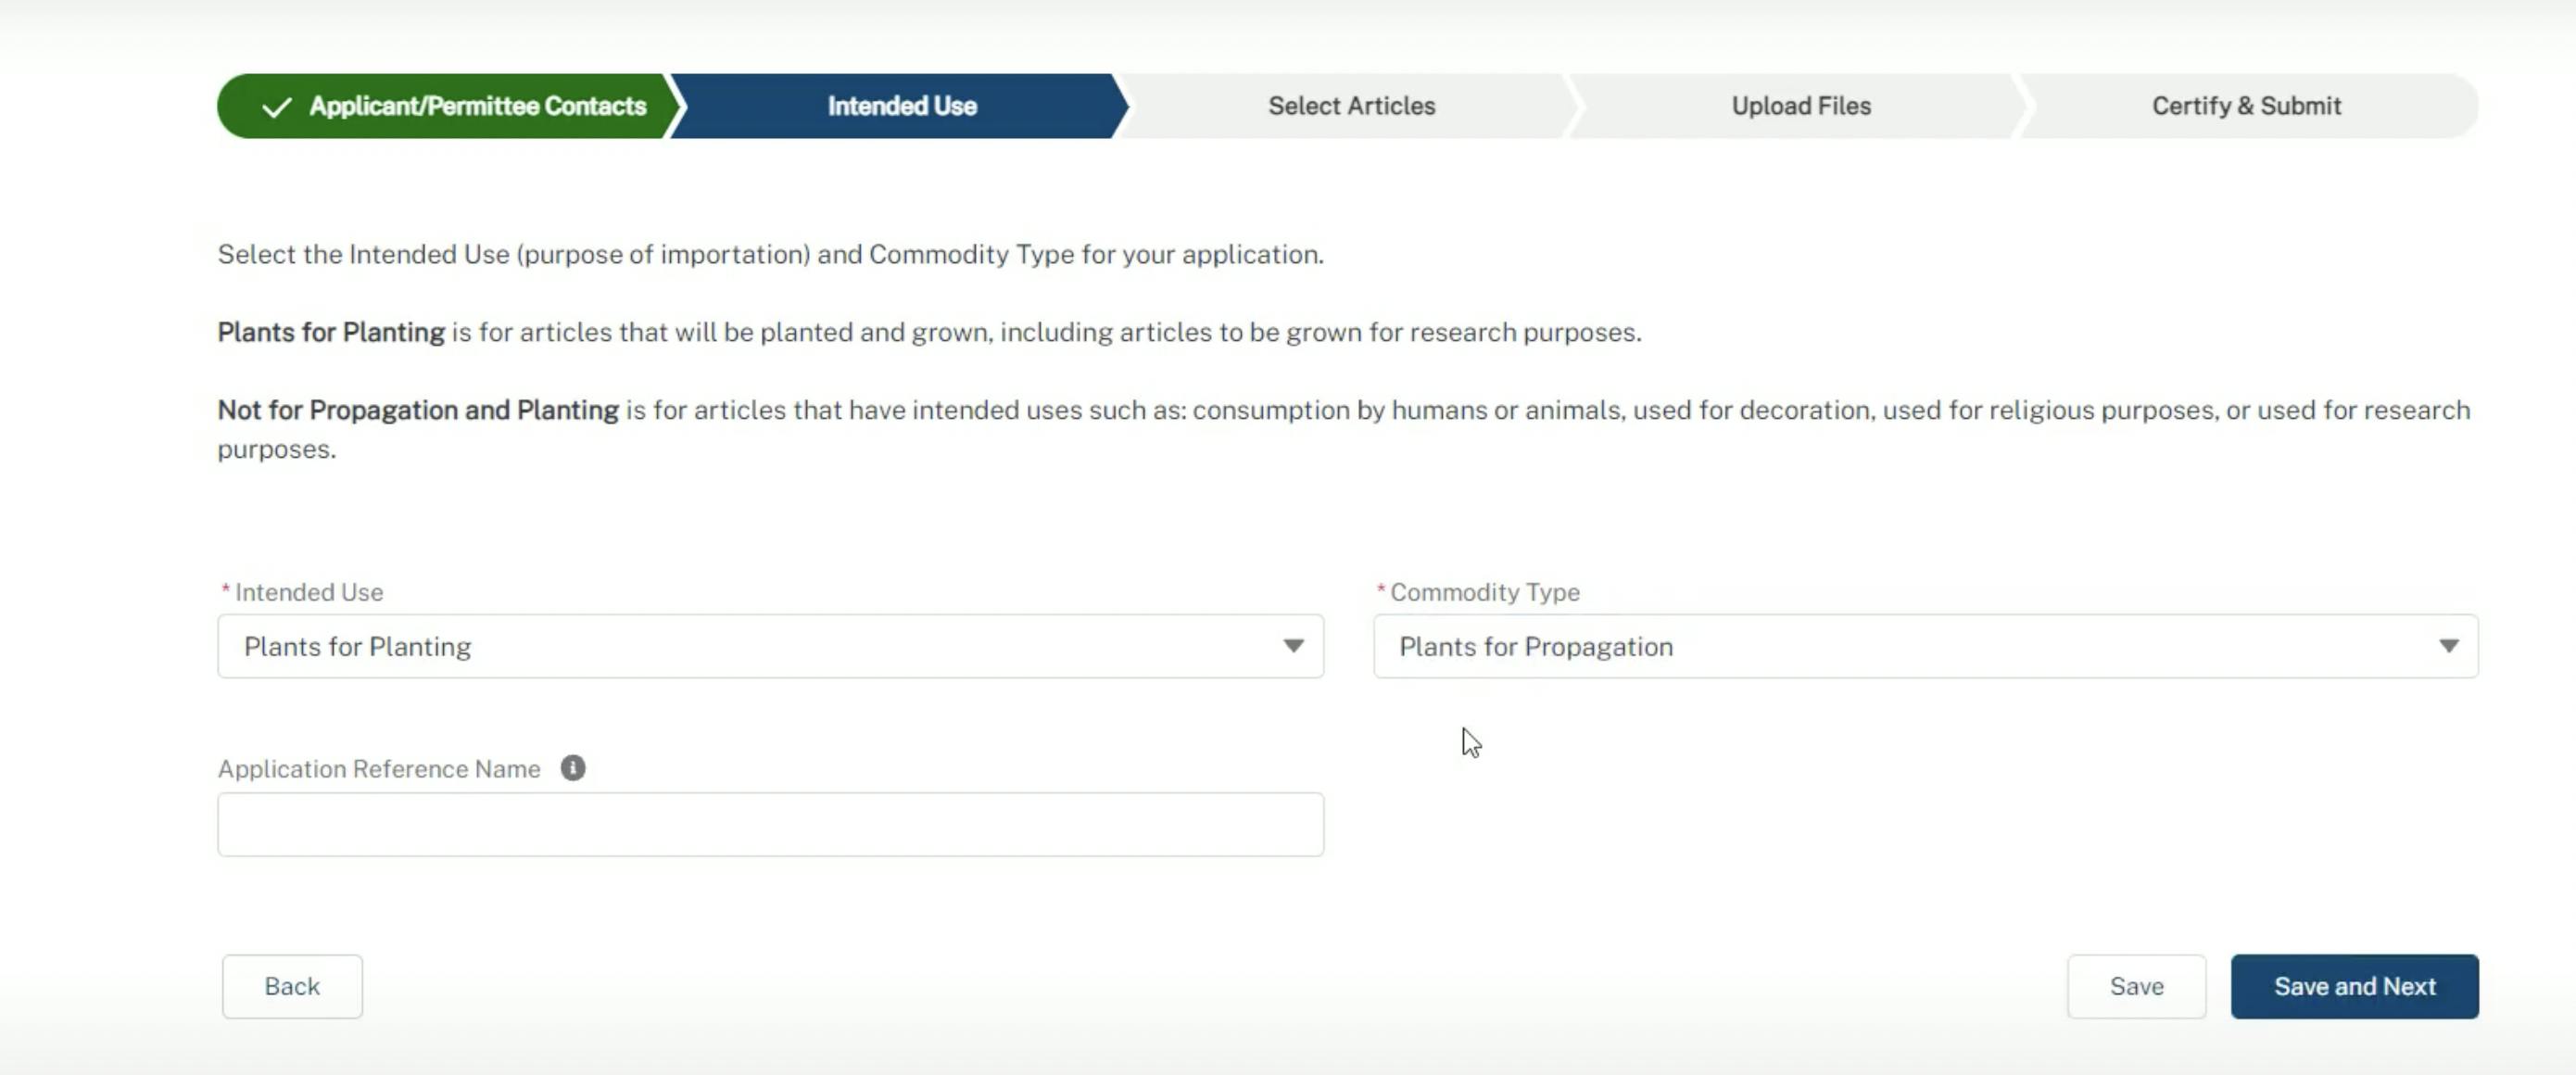Click the Plants for Propagation value
The height and width of the screenshot is (1075, 2576).
tap(1535, 646)
